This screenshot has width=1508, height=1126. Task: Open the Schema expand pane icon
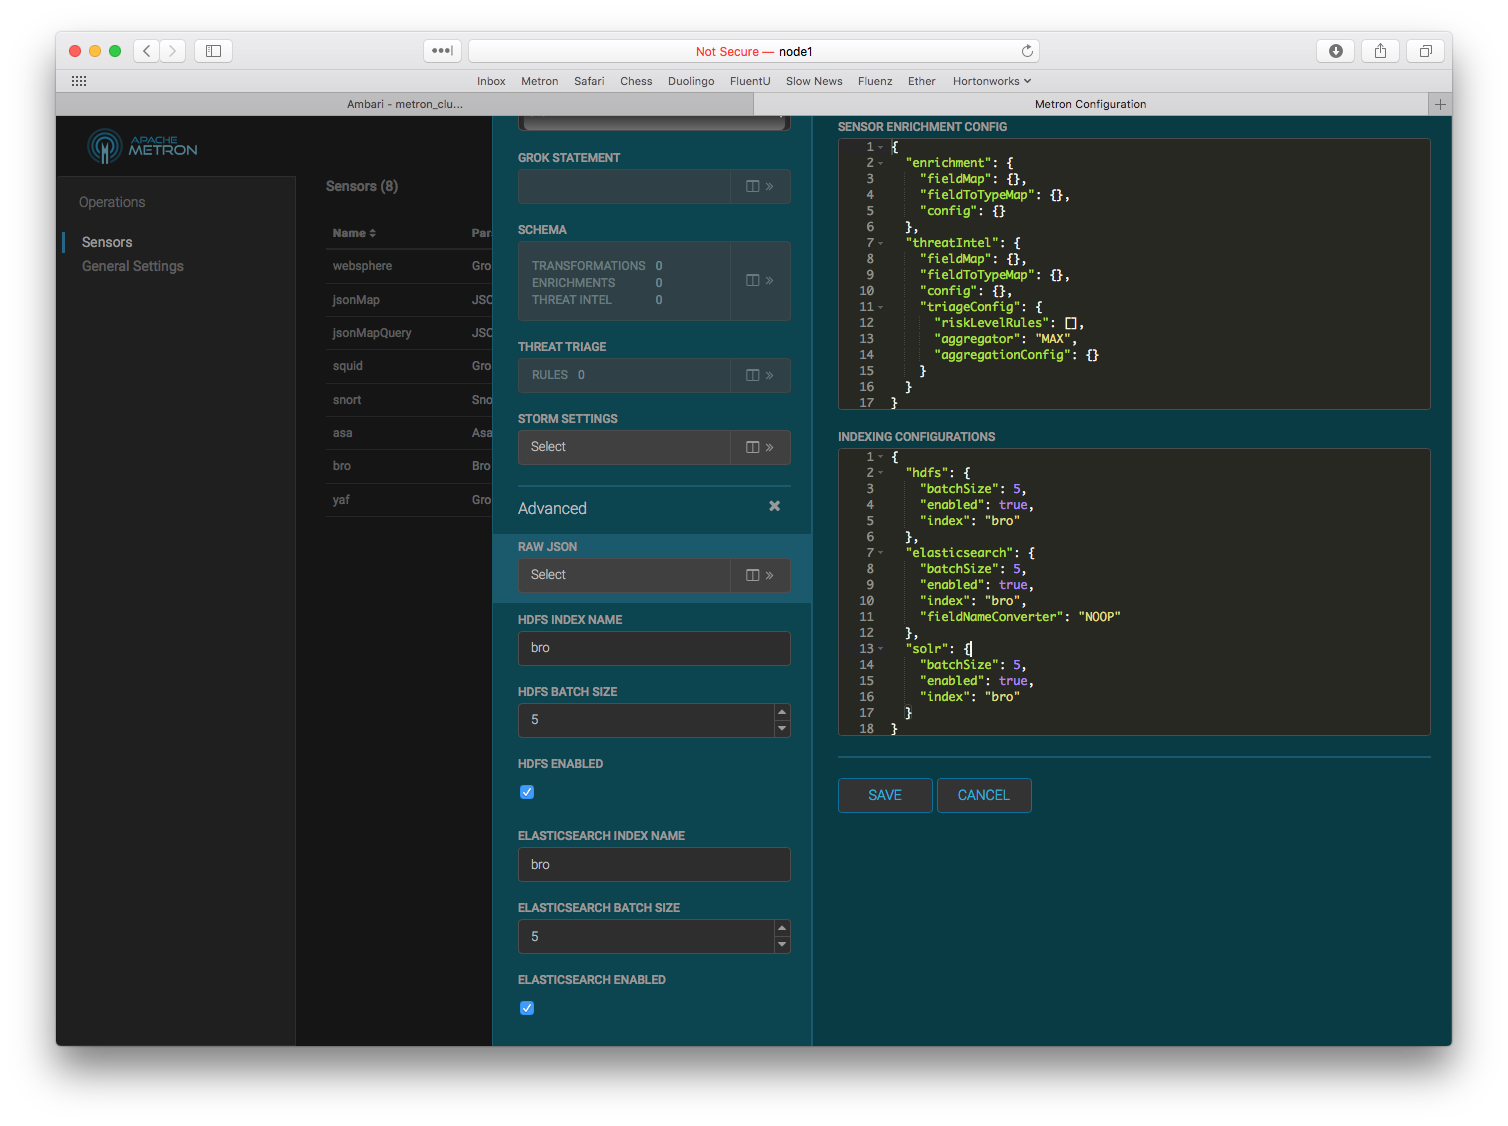click(x=760, y=281)
